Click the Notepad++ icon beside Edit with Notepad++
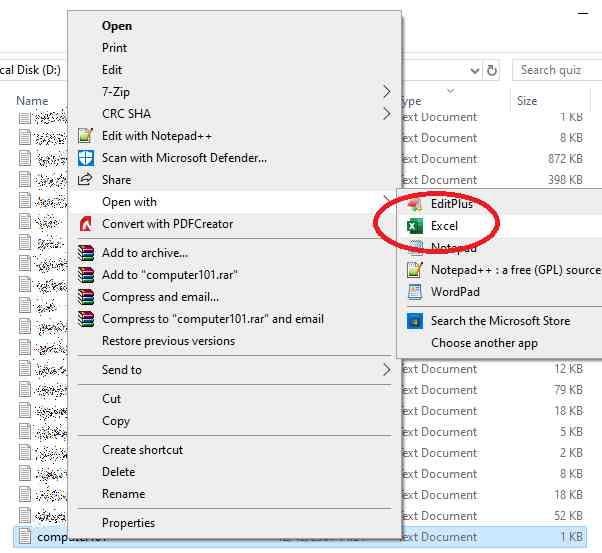The height and width of the screenshot is (553, 602). click(85, 136)
